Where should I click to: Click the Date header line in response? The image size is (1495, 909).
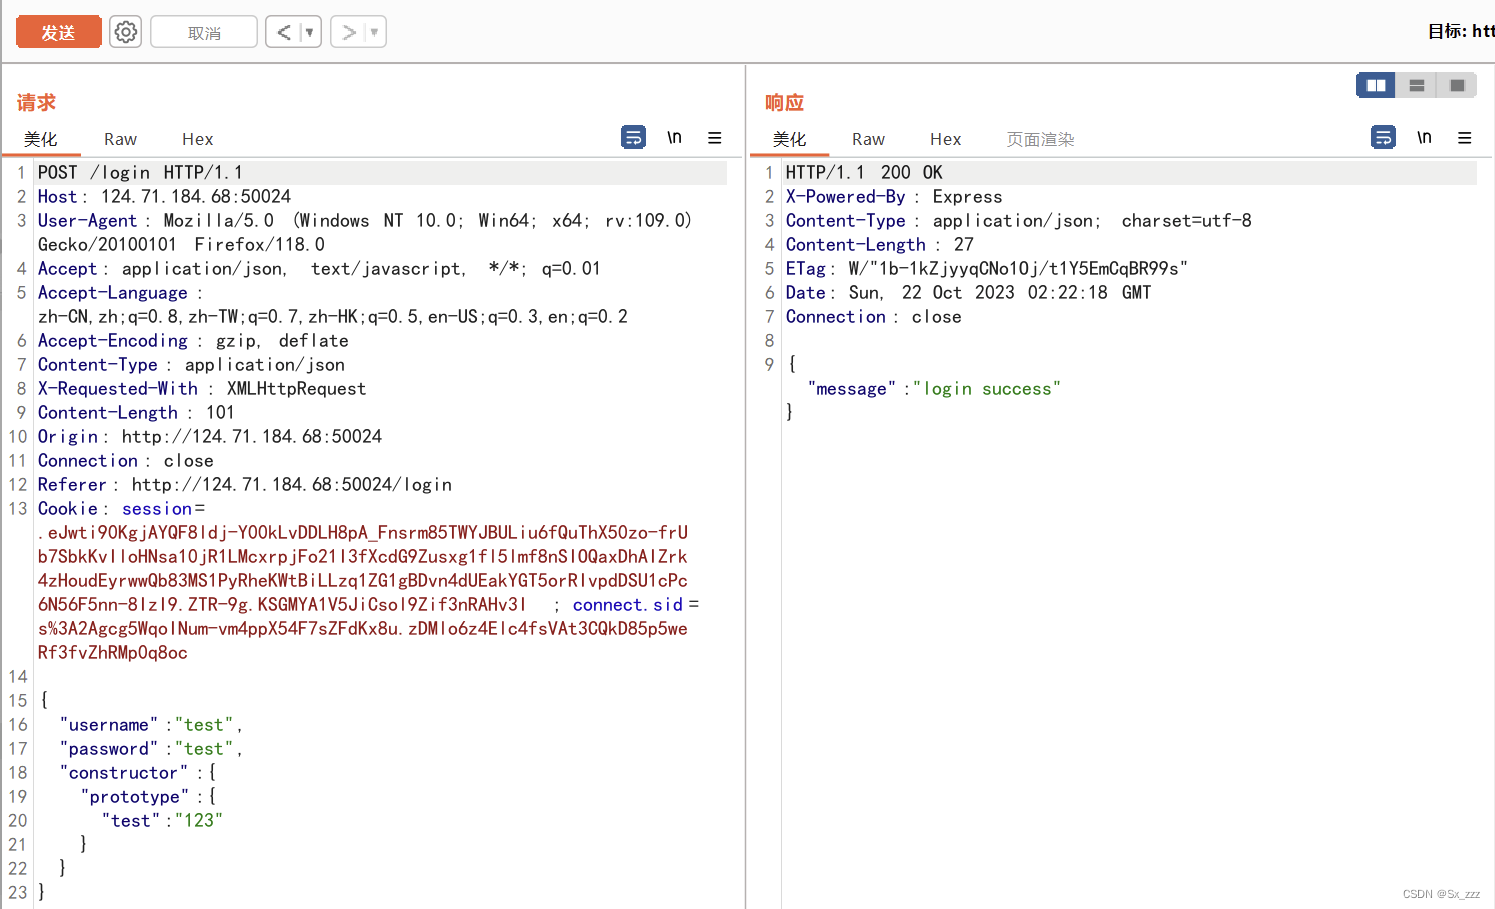[x=968, y=293]
